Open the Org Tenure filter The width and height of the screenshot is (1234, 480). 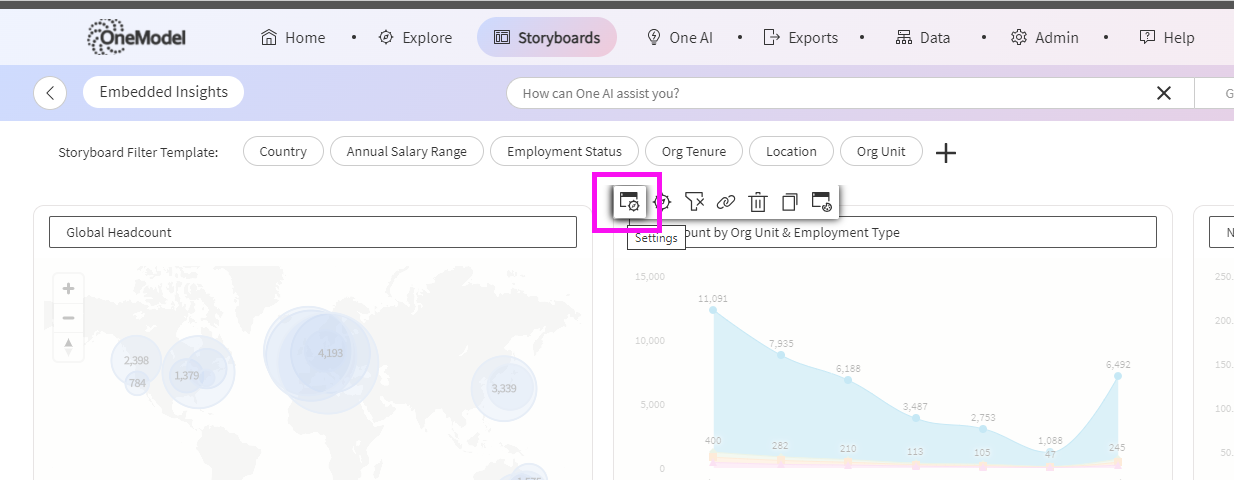pyautogui.click(x=694, y=152)
